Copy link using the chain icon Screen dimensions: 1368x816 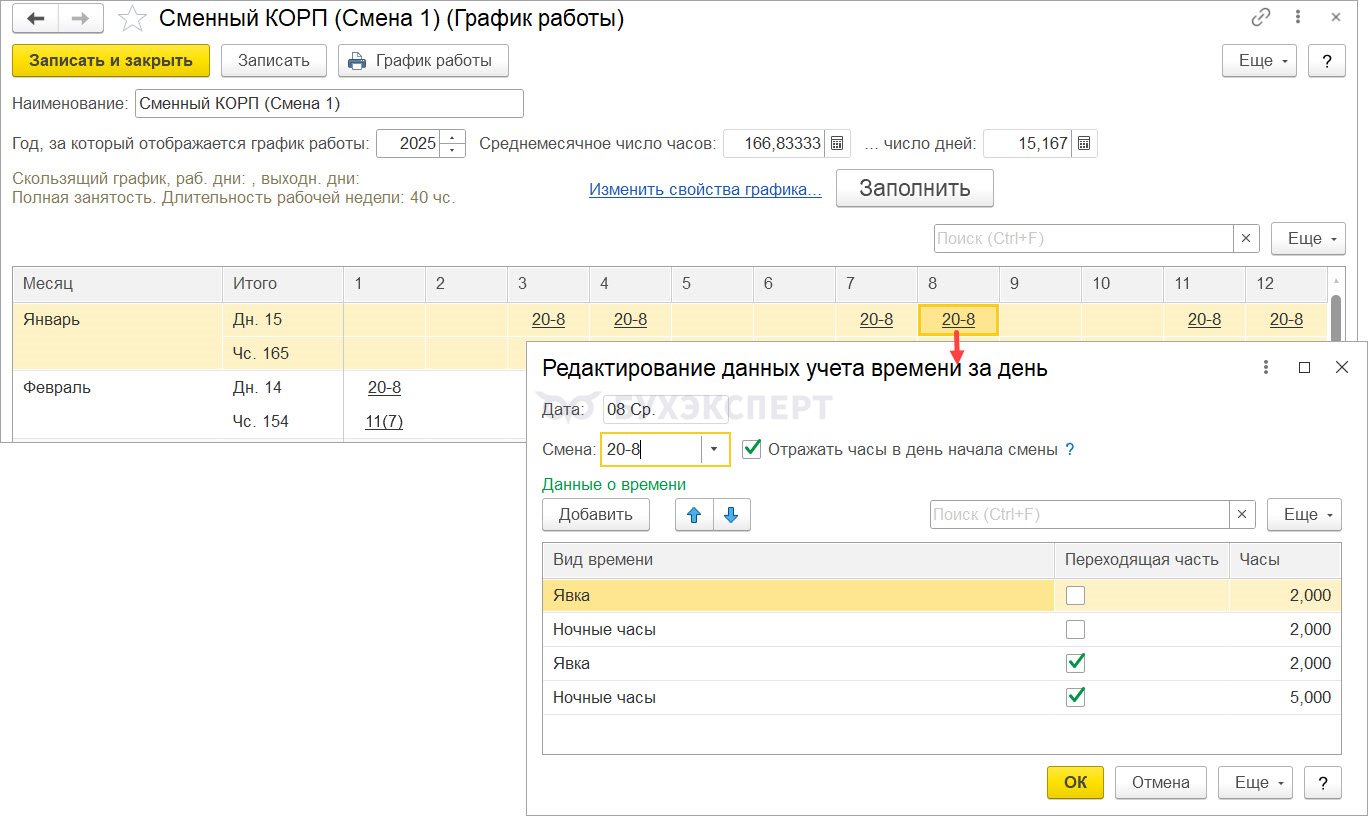(1261, 18)
